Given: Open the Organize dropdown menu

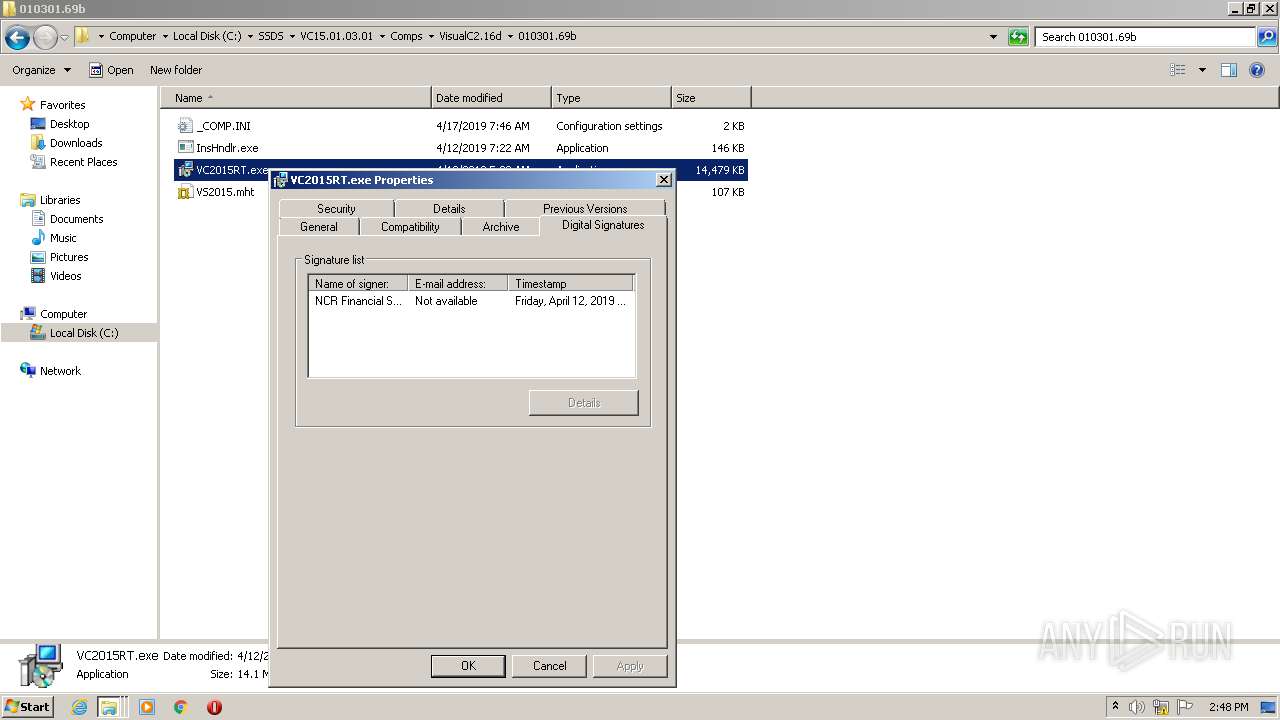Looking at the screenshot, I should 42,70.
